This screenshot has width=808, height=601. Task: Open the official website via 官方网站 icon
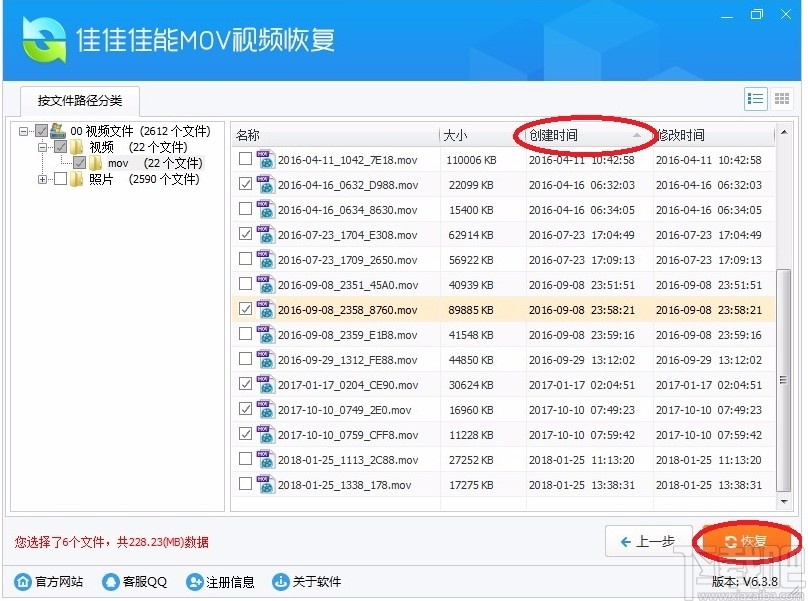point(47,581)
